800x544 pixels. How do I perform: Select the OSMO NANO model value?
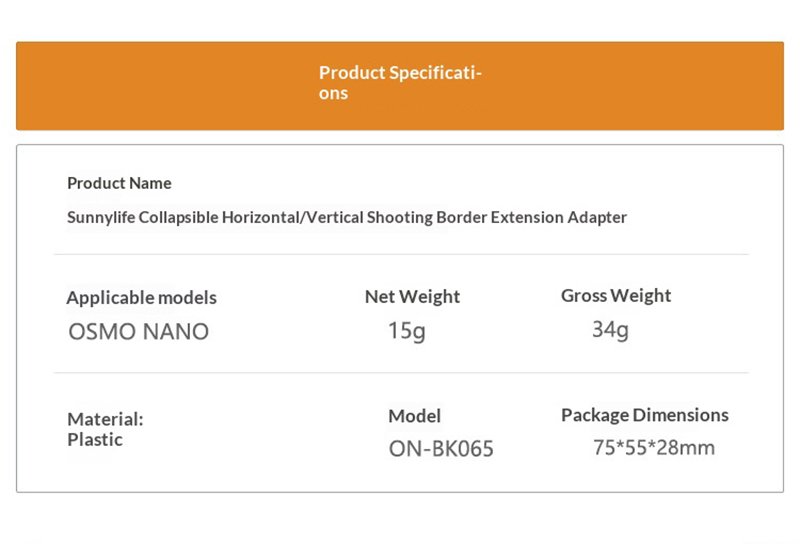point(138,331)
